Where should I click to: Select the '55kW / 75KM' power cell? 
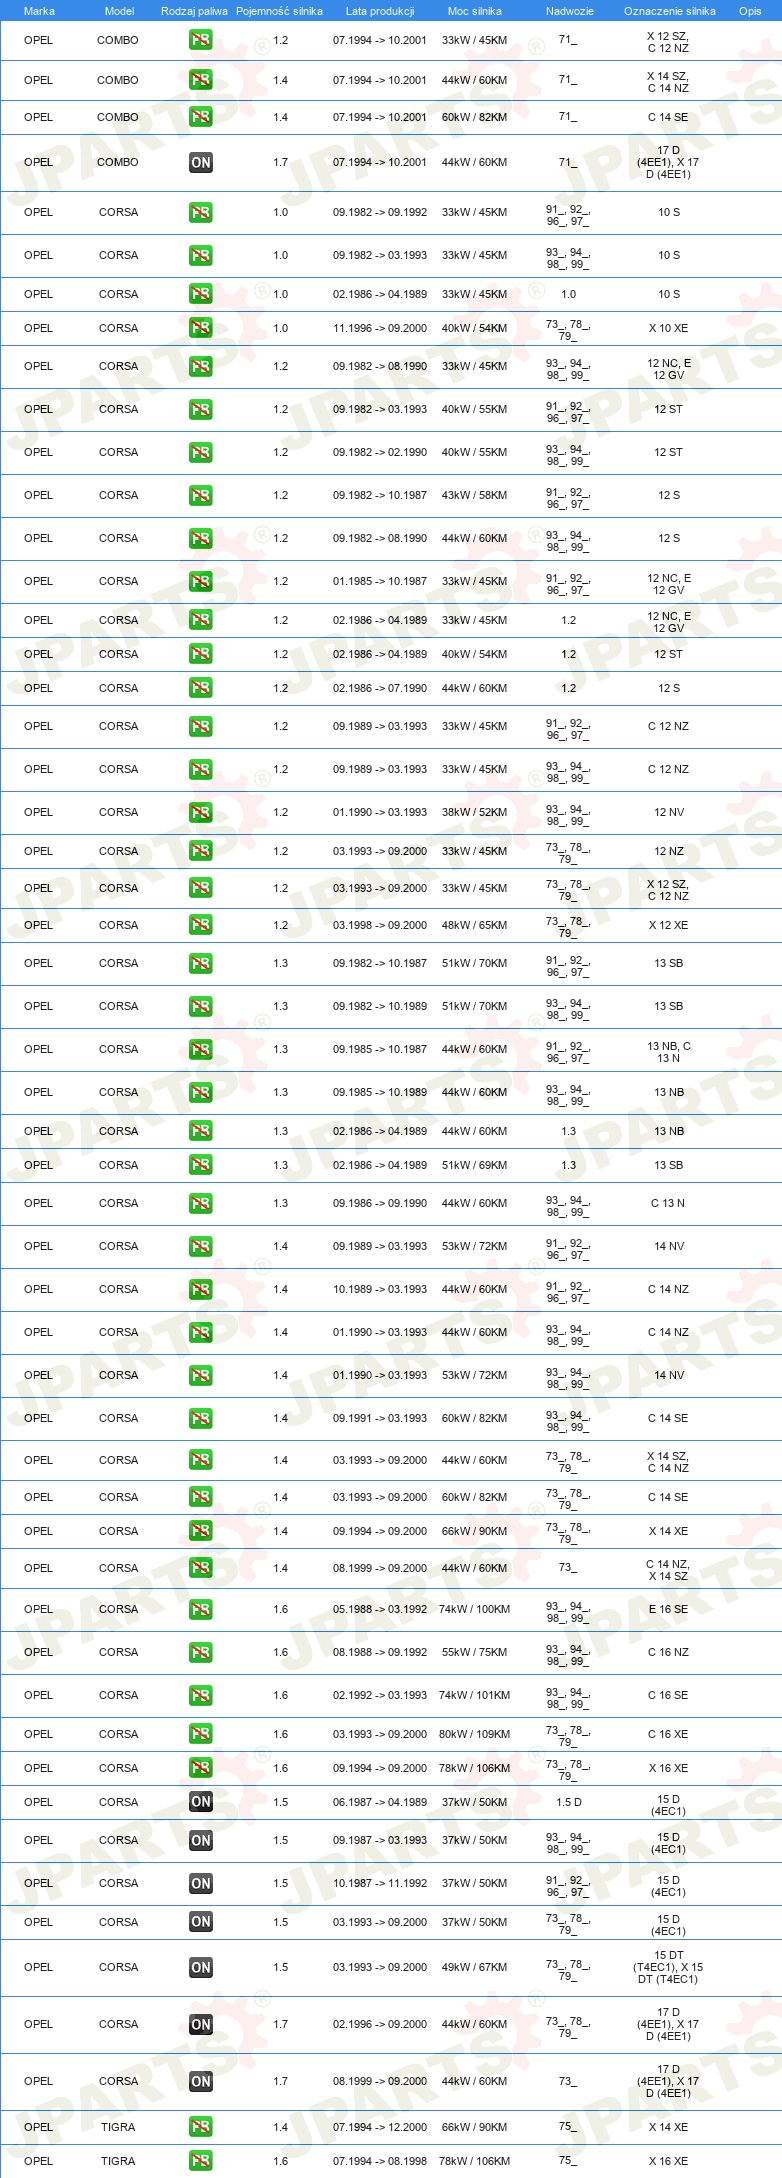(x=475, y=1653)
